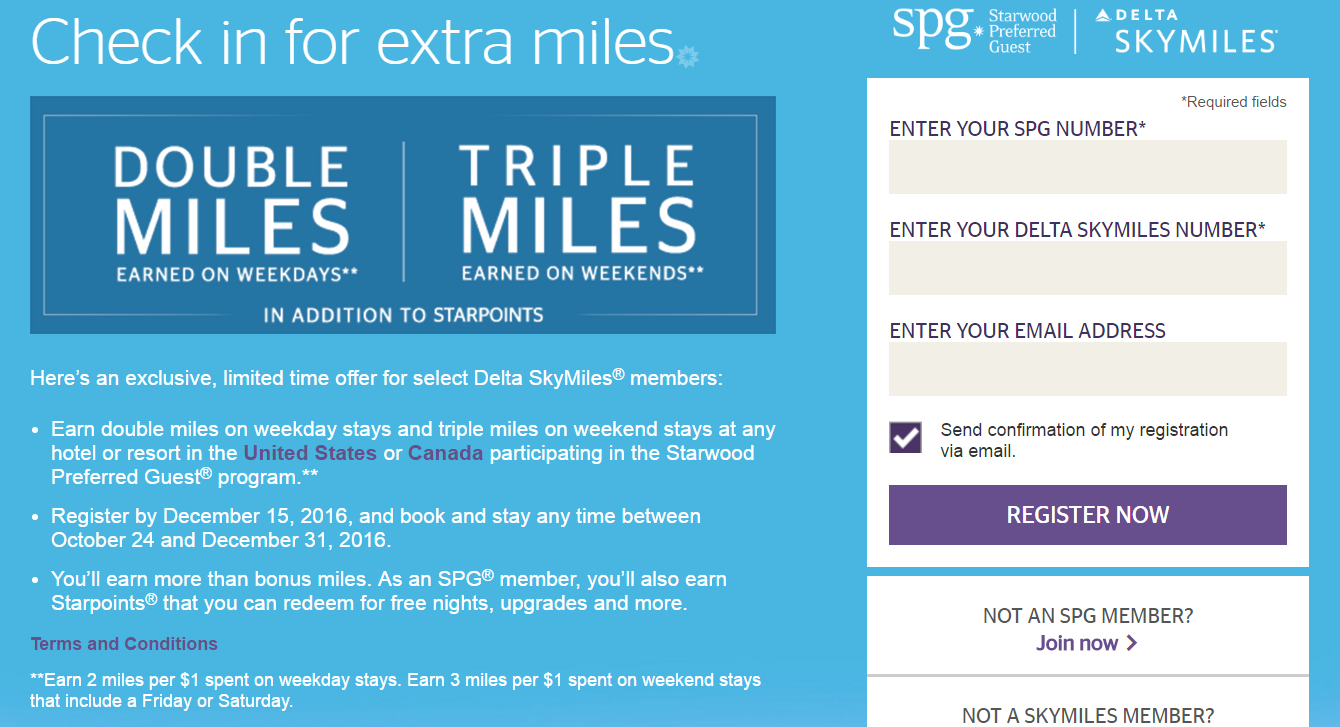The width and height of the screenshot is (1340, 727).
Task: Click the Not an SPG Member heading
Action: [1087, 616]
